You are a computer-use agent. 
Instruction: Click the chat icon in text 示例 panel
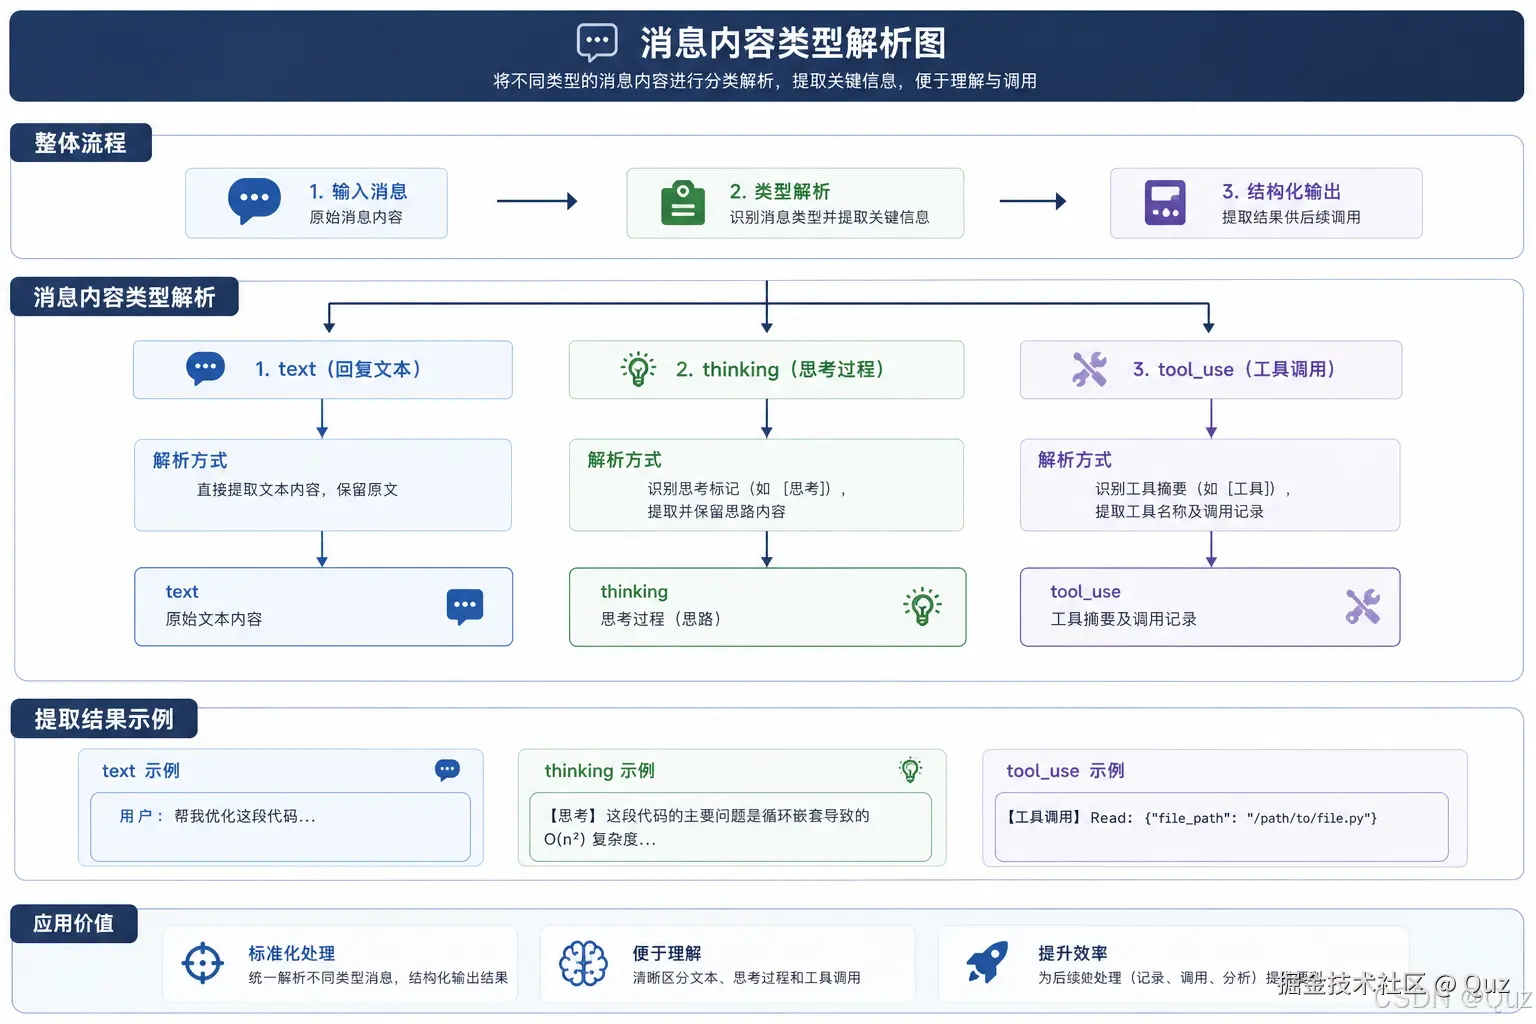(447, 770)
